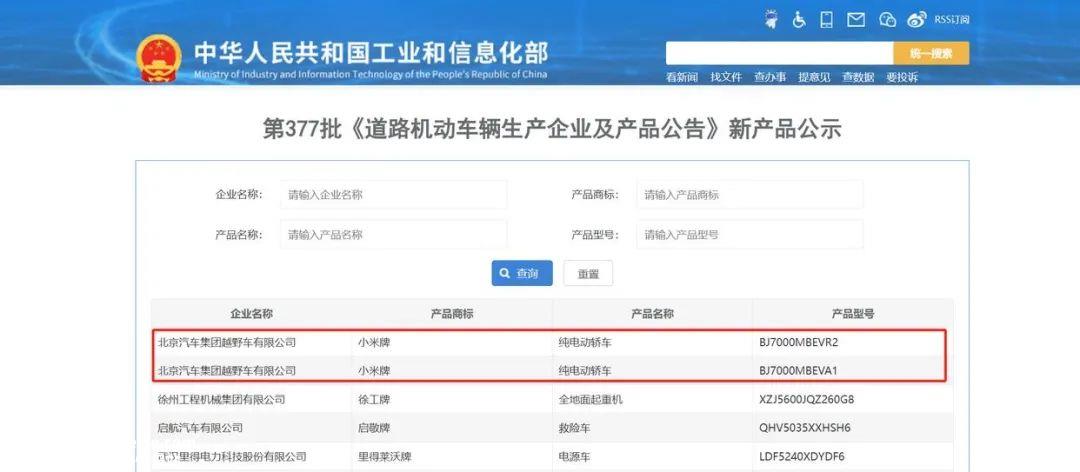Image resolution: width=1080 pixels, height=472 pixels.
Task: Click the 第377批 announcement page title
Action: point(552,129)
